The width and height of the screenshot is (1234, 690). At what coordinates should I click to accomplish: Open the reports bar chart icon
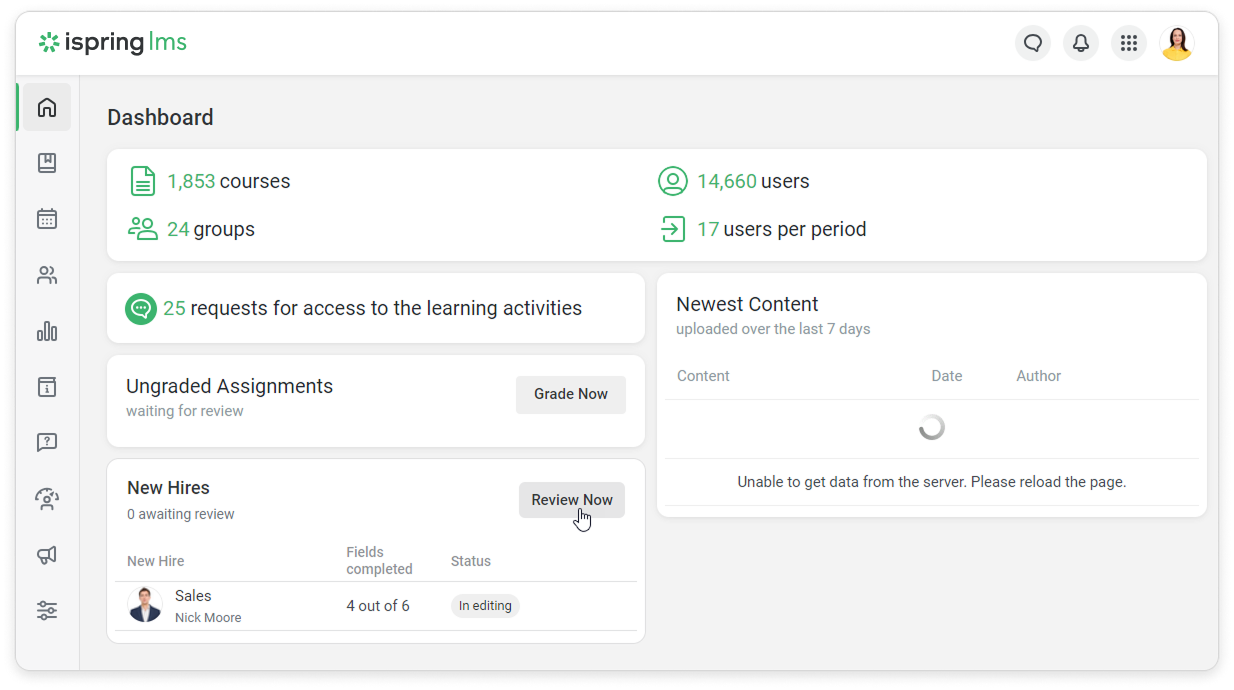point(47,331)
